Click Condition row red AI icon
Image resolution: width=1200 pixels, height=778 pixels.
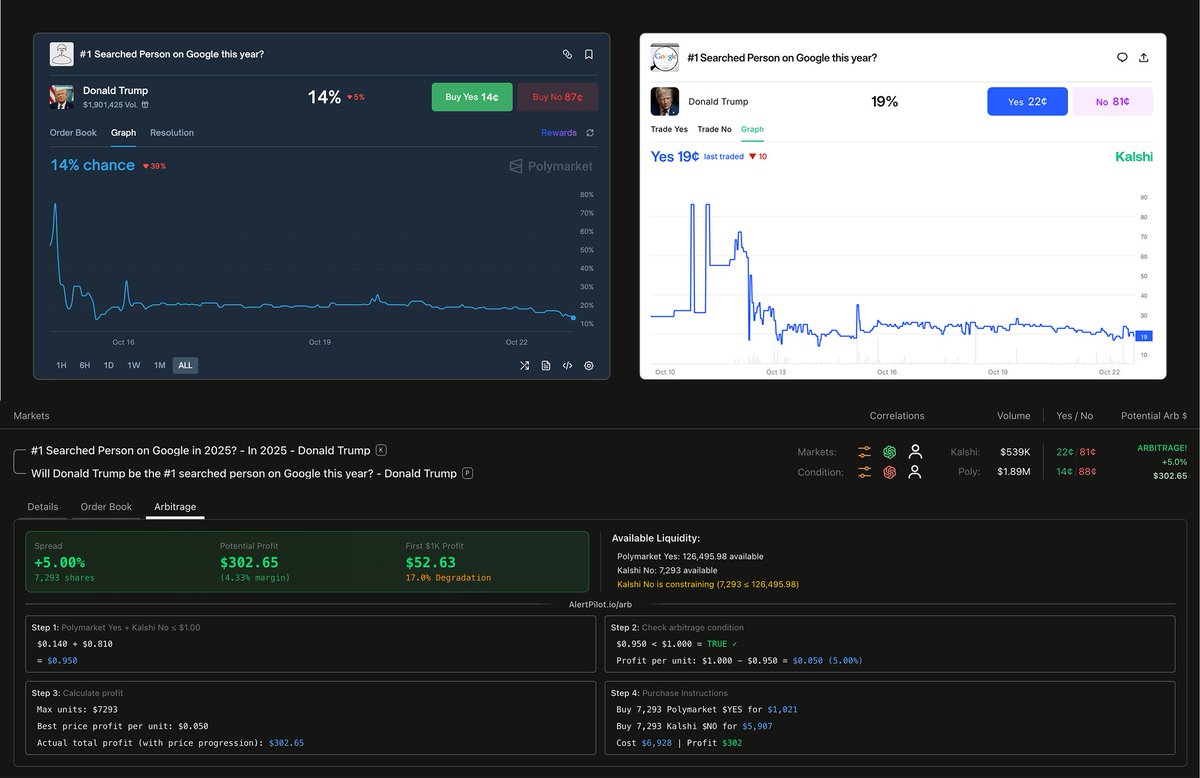coord(889,472)
